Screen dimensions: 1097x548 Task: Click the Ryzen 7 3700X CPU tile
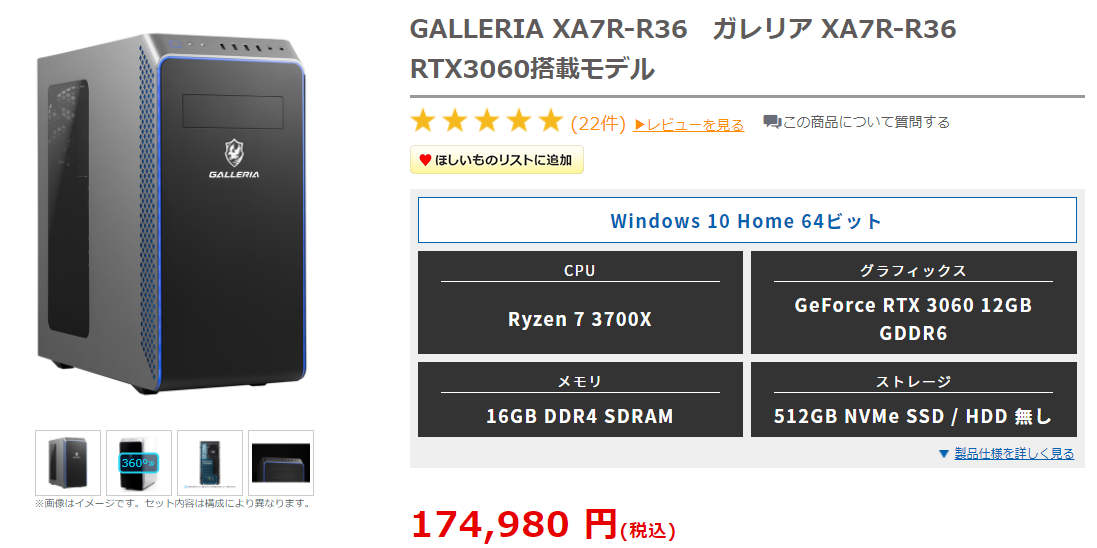coord(580,302)
